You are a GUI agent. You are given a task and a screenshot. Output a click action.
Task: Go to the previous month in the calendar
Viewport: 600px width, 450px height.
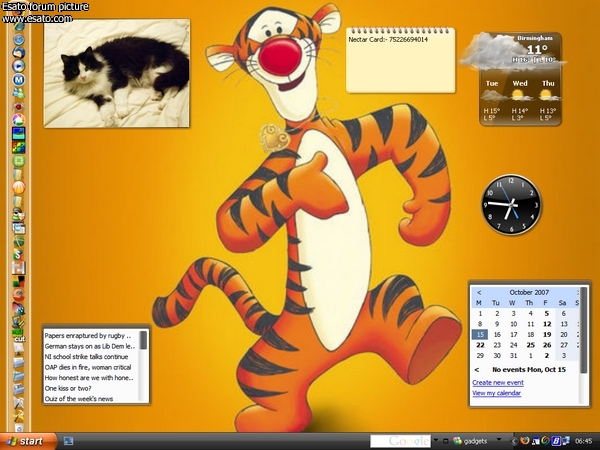point(479,292)
